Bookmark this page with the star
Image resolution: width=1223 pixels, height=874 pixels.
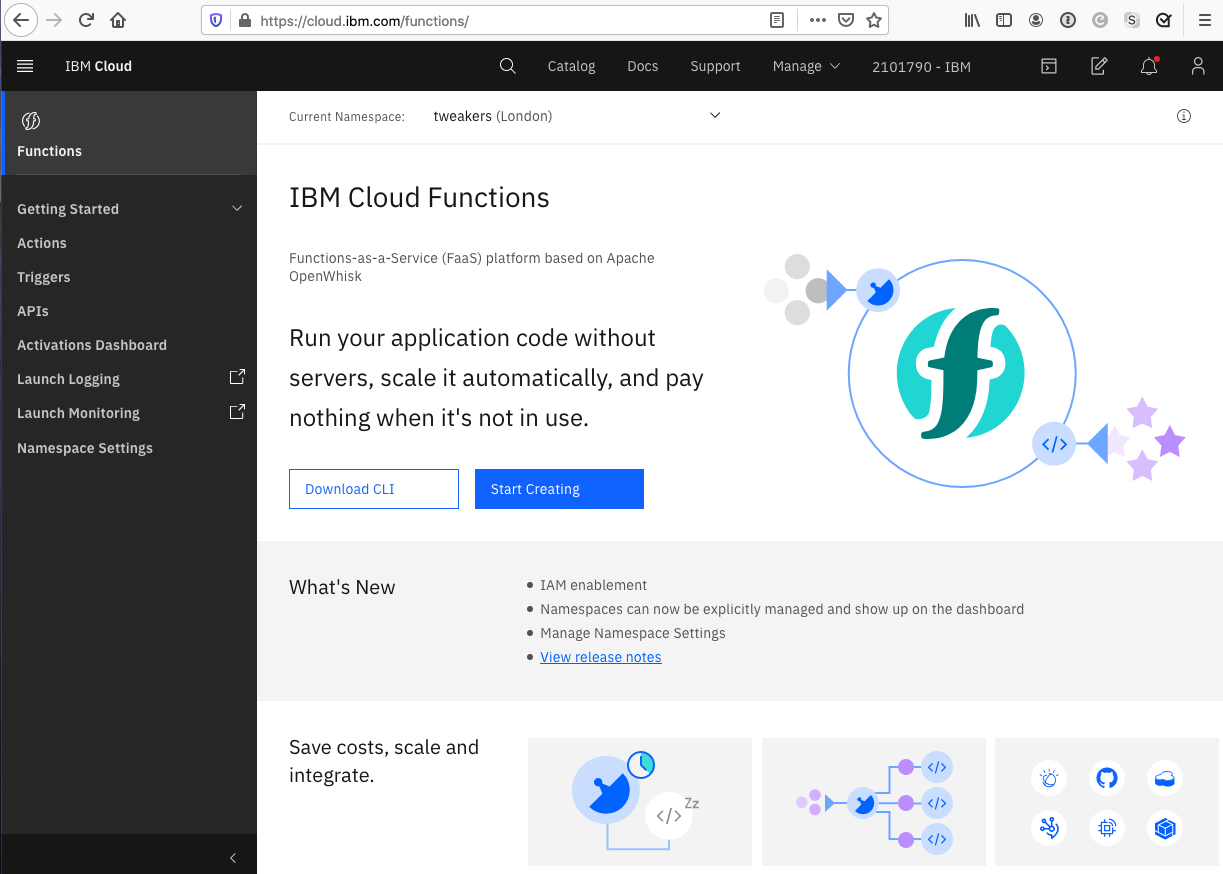point(873,20)
